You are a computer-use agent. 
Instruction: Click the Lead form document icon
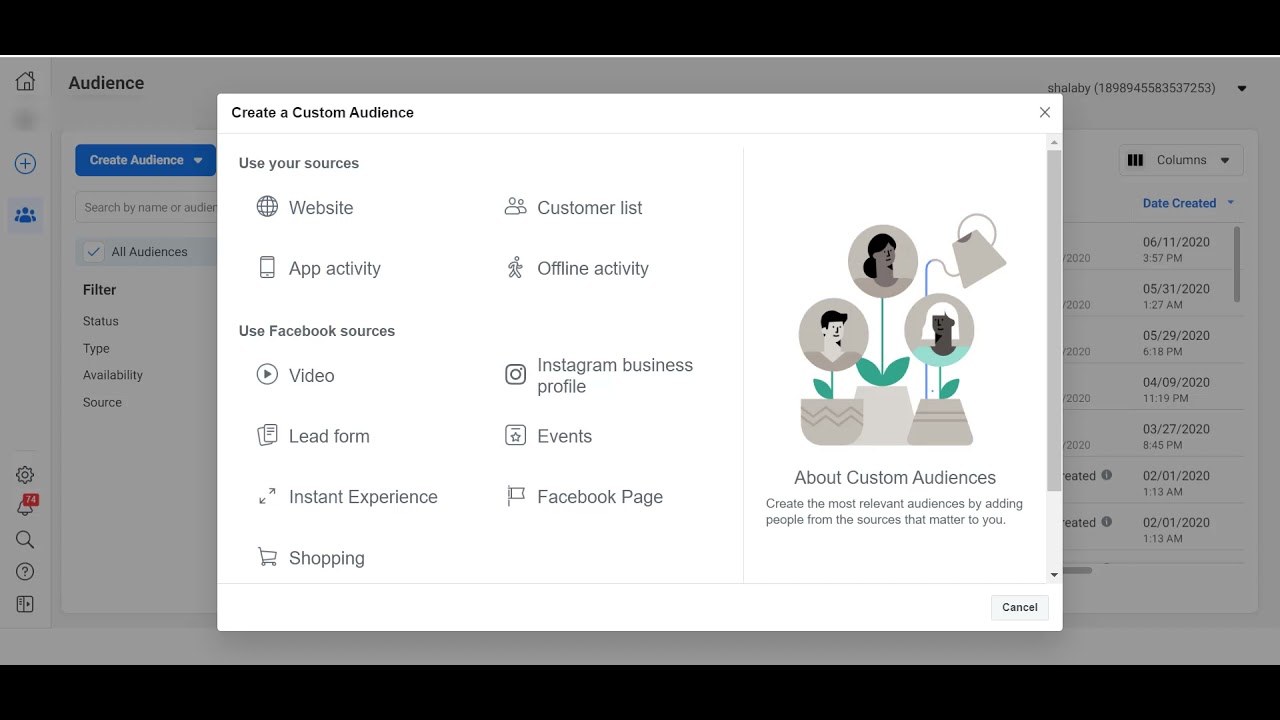point(267,435)
